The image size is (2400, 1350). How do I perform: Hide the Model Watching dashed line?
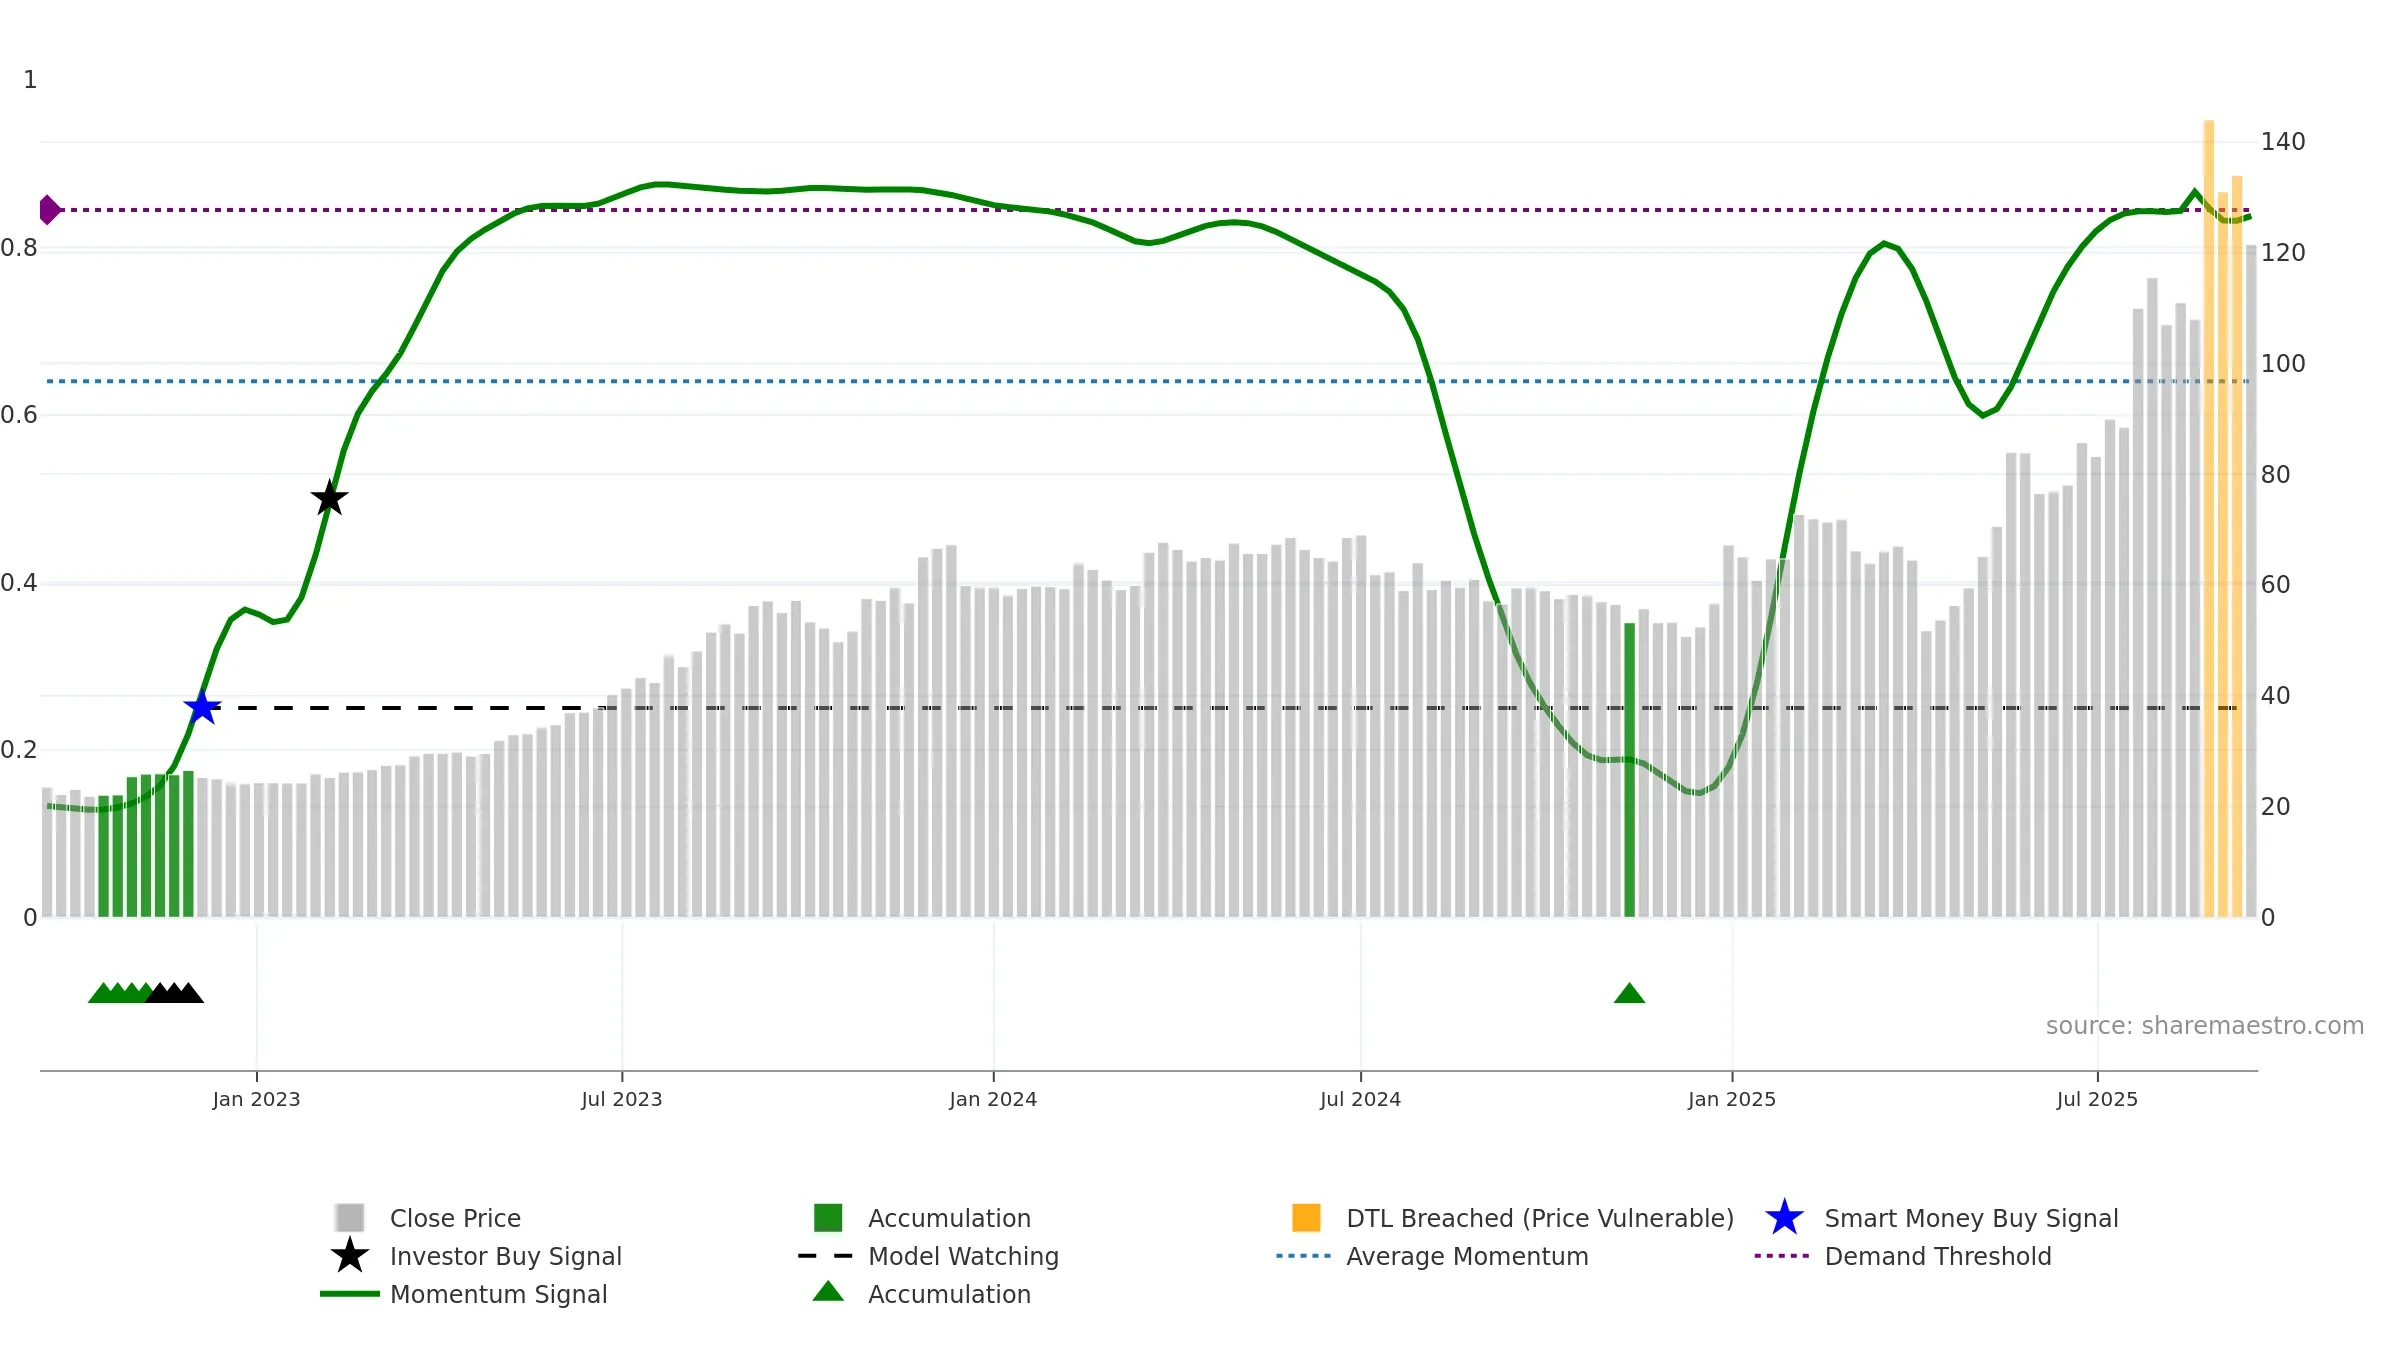pos(962,1256)
